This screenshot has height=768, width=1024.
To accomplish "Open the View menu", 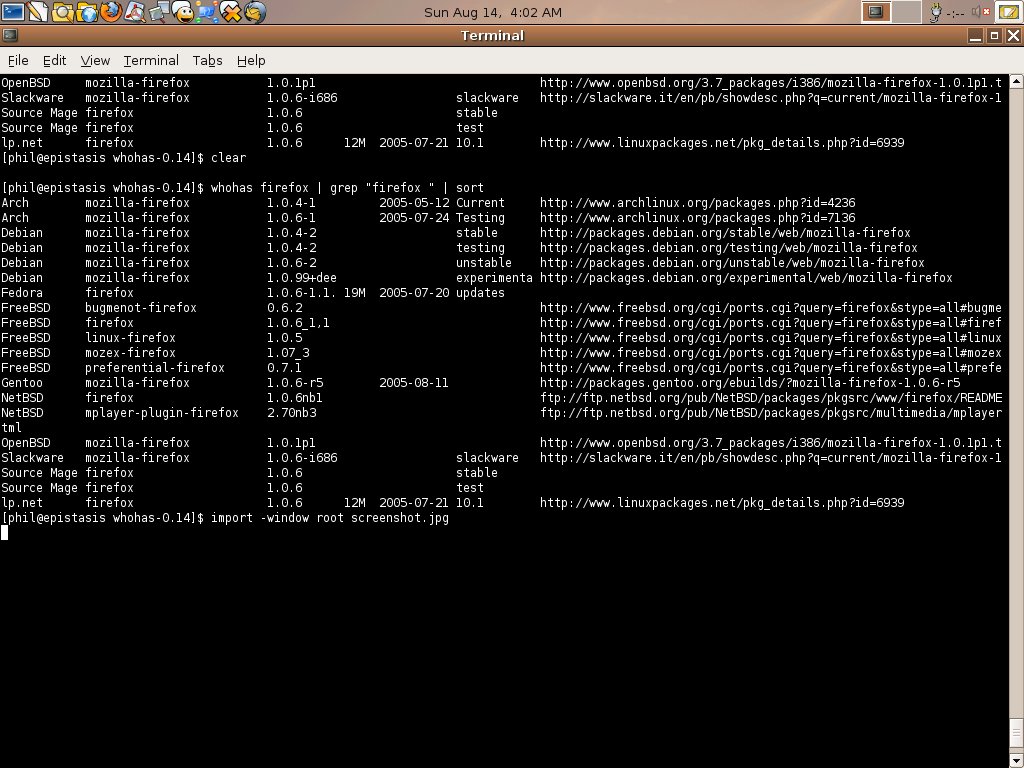I will coord(95,60).
